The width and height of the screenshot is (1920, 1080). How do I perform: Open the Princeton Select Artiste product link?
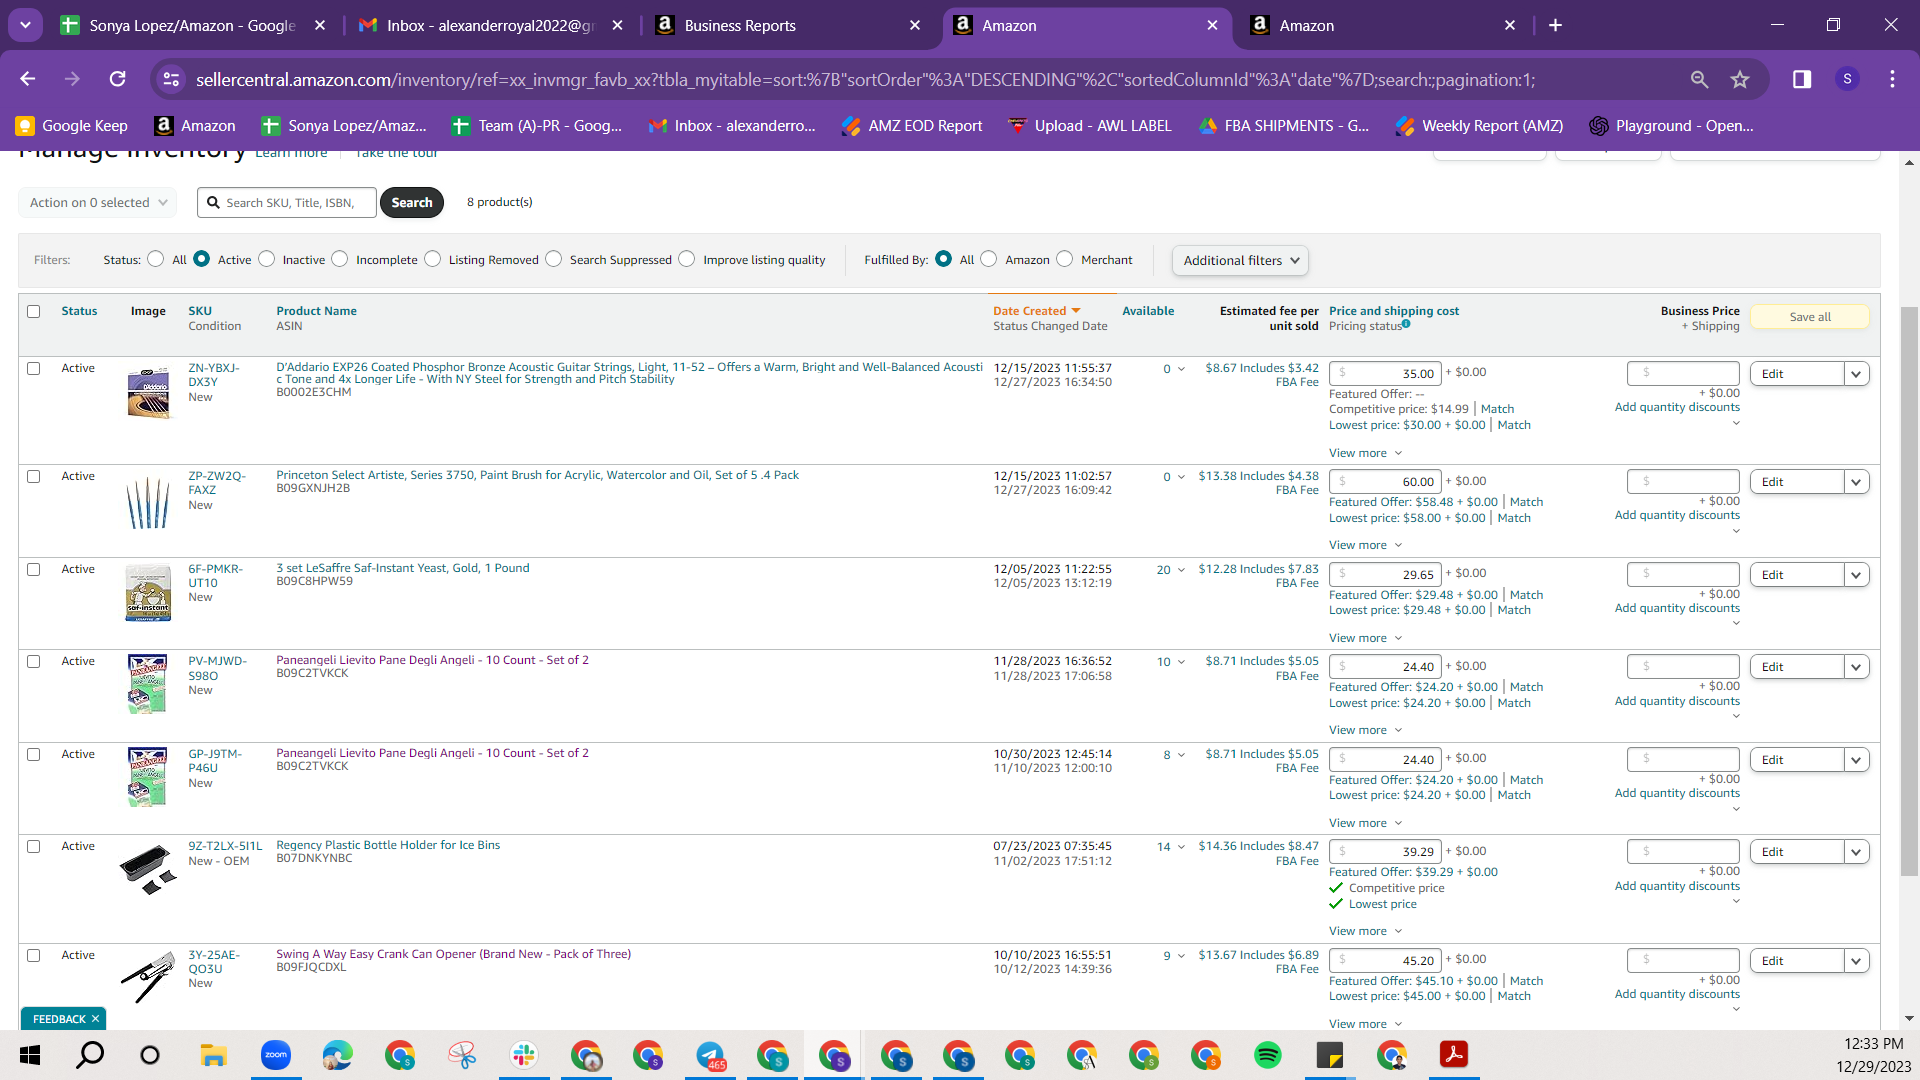[538, 475]
